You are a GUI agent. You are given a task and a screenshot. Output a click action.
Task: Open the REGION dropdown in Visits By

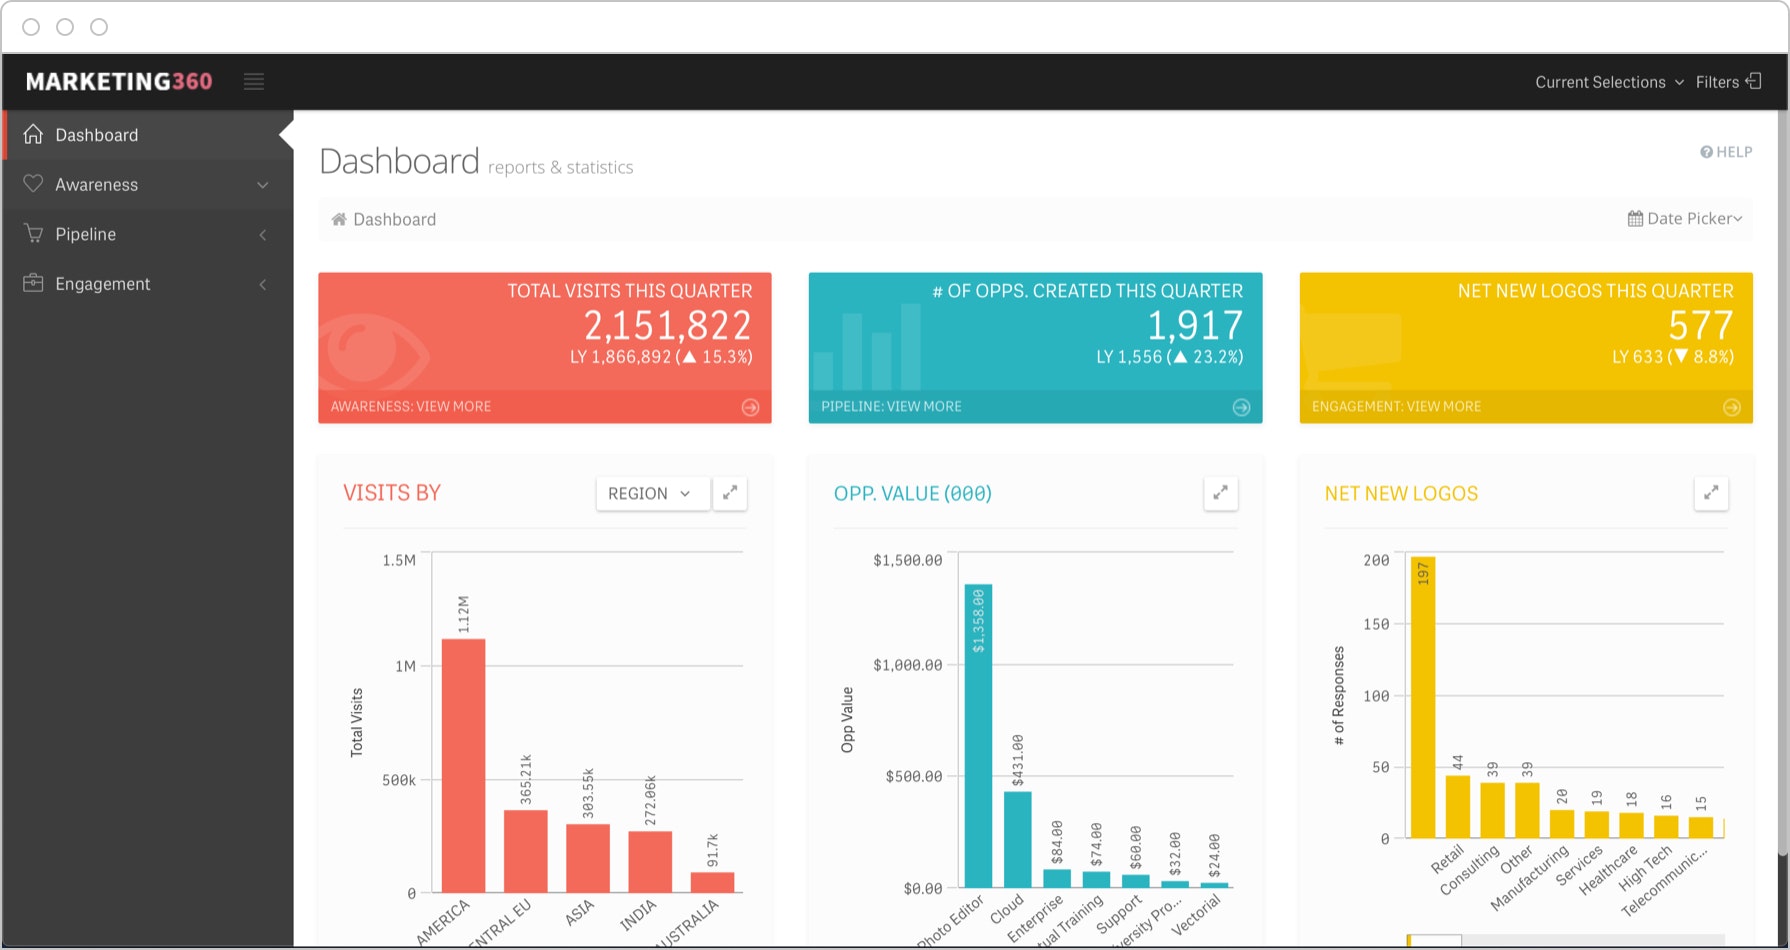(652, 493)
